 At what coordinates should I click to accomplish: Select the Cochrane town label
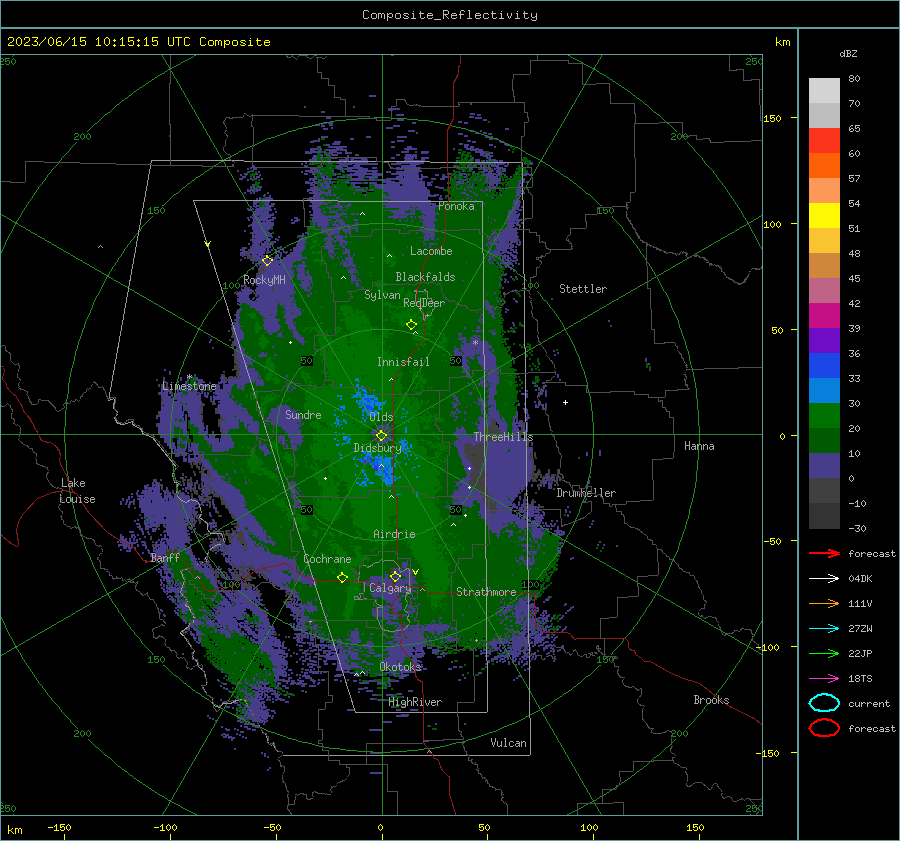point(327,559)
